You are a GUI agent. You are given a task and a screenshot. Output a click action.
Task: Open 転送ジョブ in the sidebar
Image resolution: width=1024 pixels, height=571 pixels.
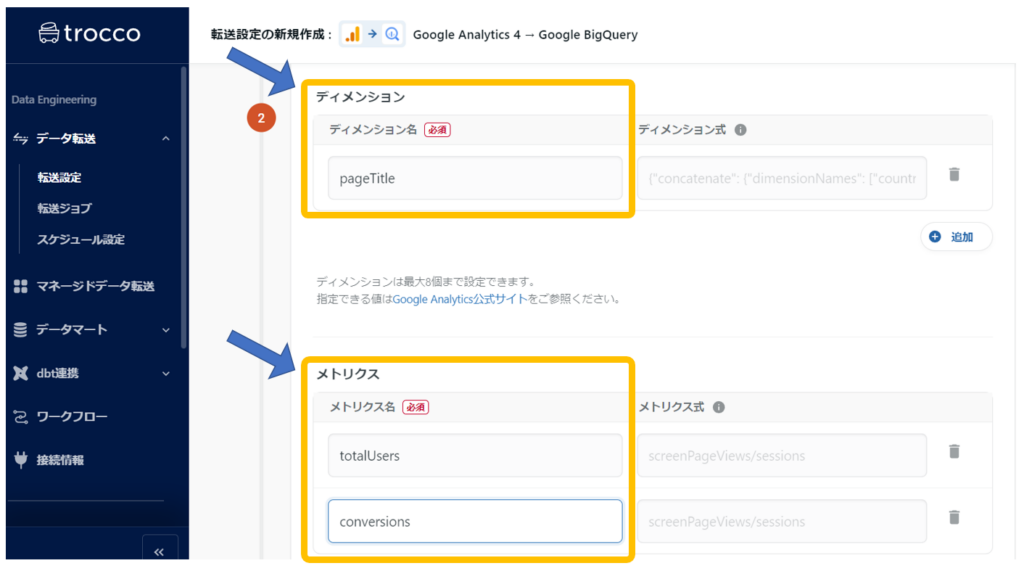[64, 208]
